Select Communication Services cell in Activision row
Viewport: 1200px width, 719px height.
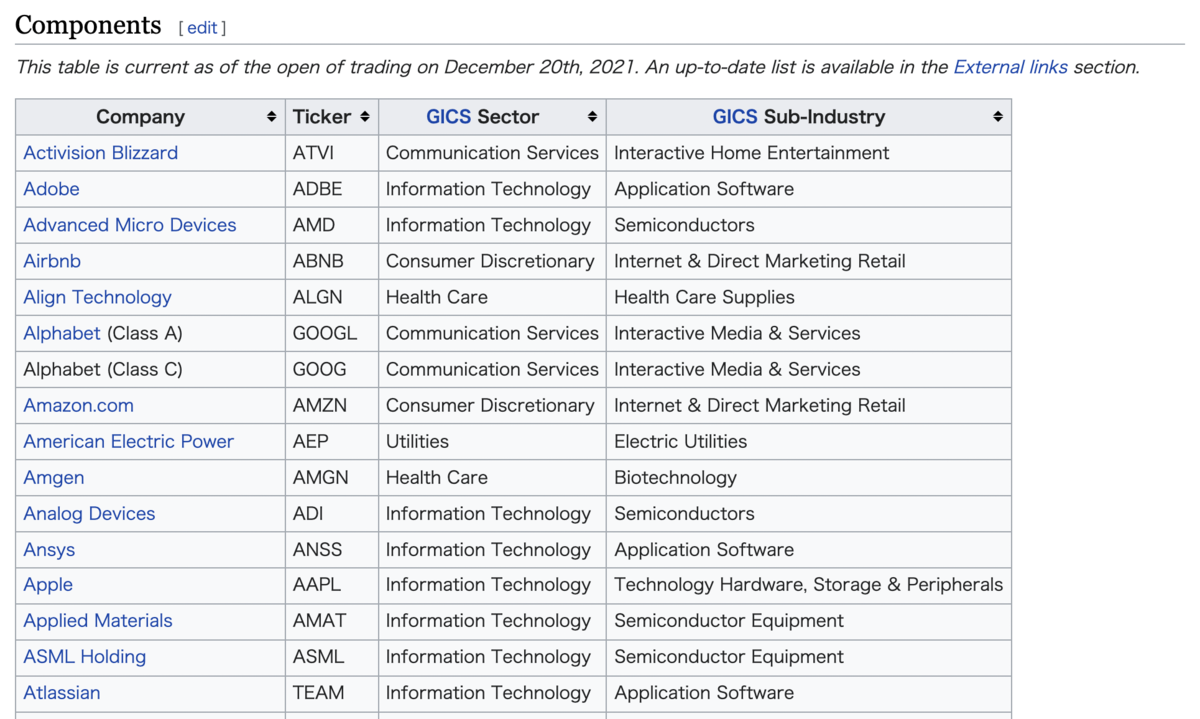(492, 153)
